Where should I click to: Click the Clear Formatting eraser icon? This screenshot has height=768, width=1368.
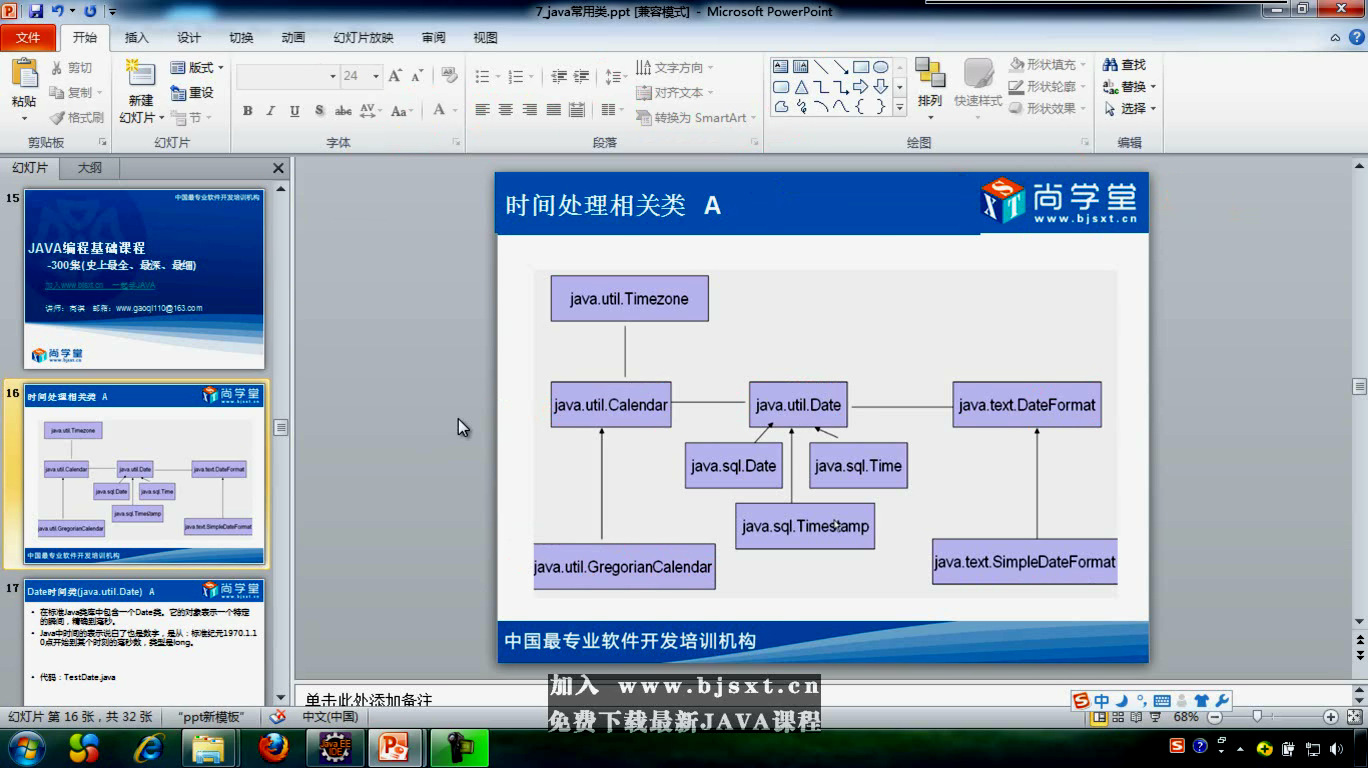pos(449,76)
